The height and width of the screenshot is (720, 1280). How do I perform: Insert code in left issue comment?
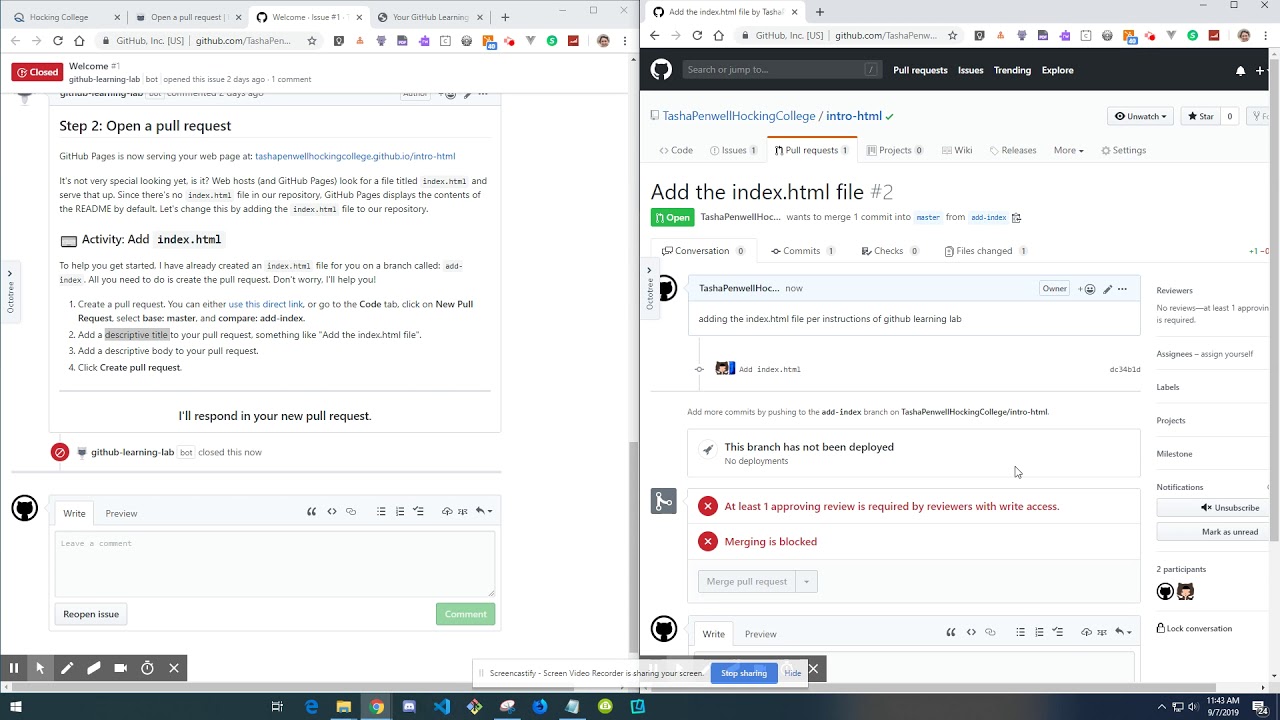pos(332,512)
